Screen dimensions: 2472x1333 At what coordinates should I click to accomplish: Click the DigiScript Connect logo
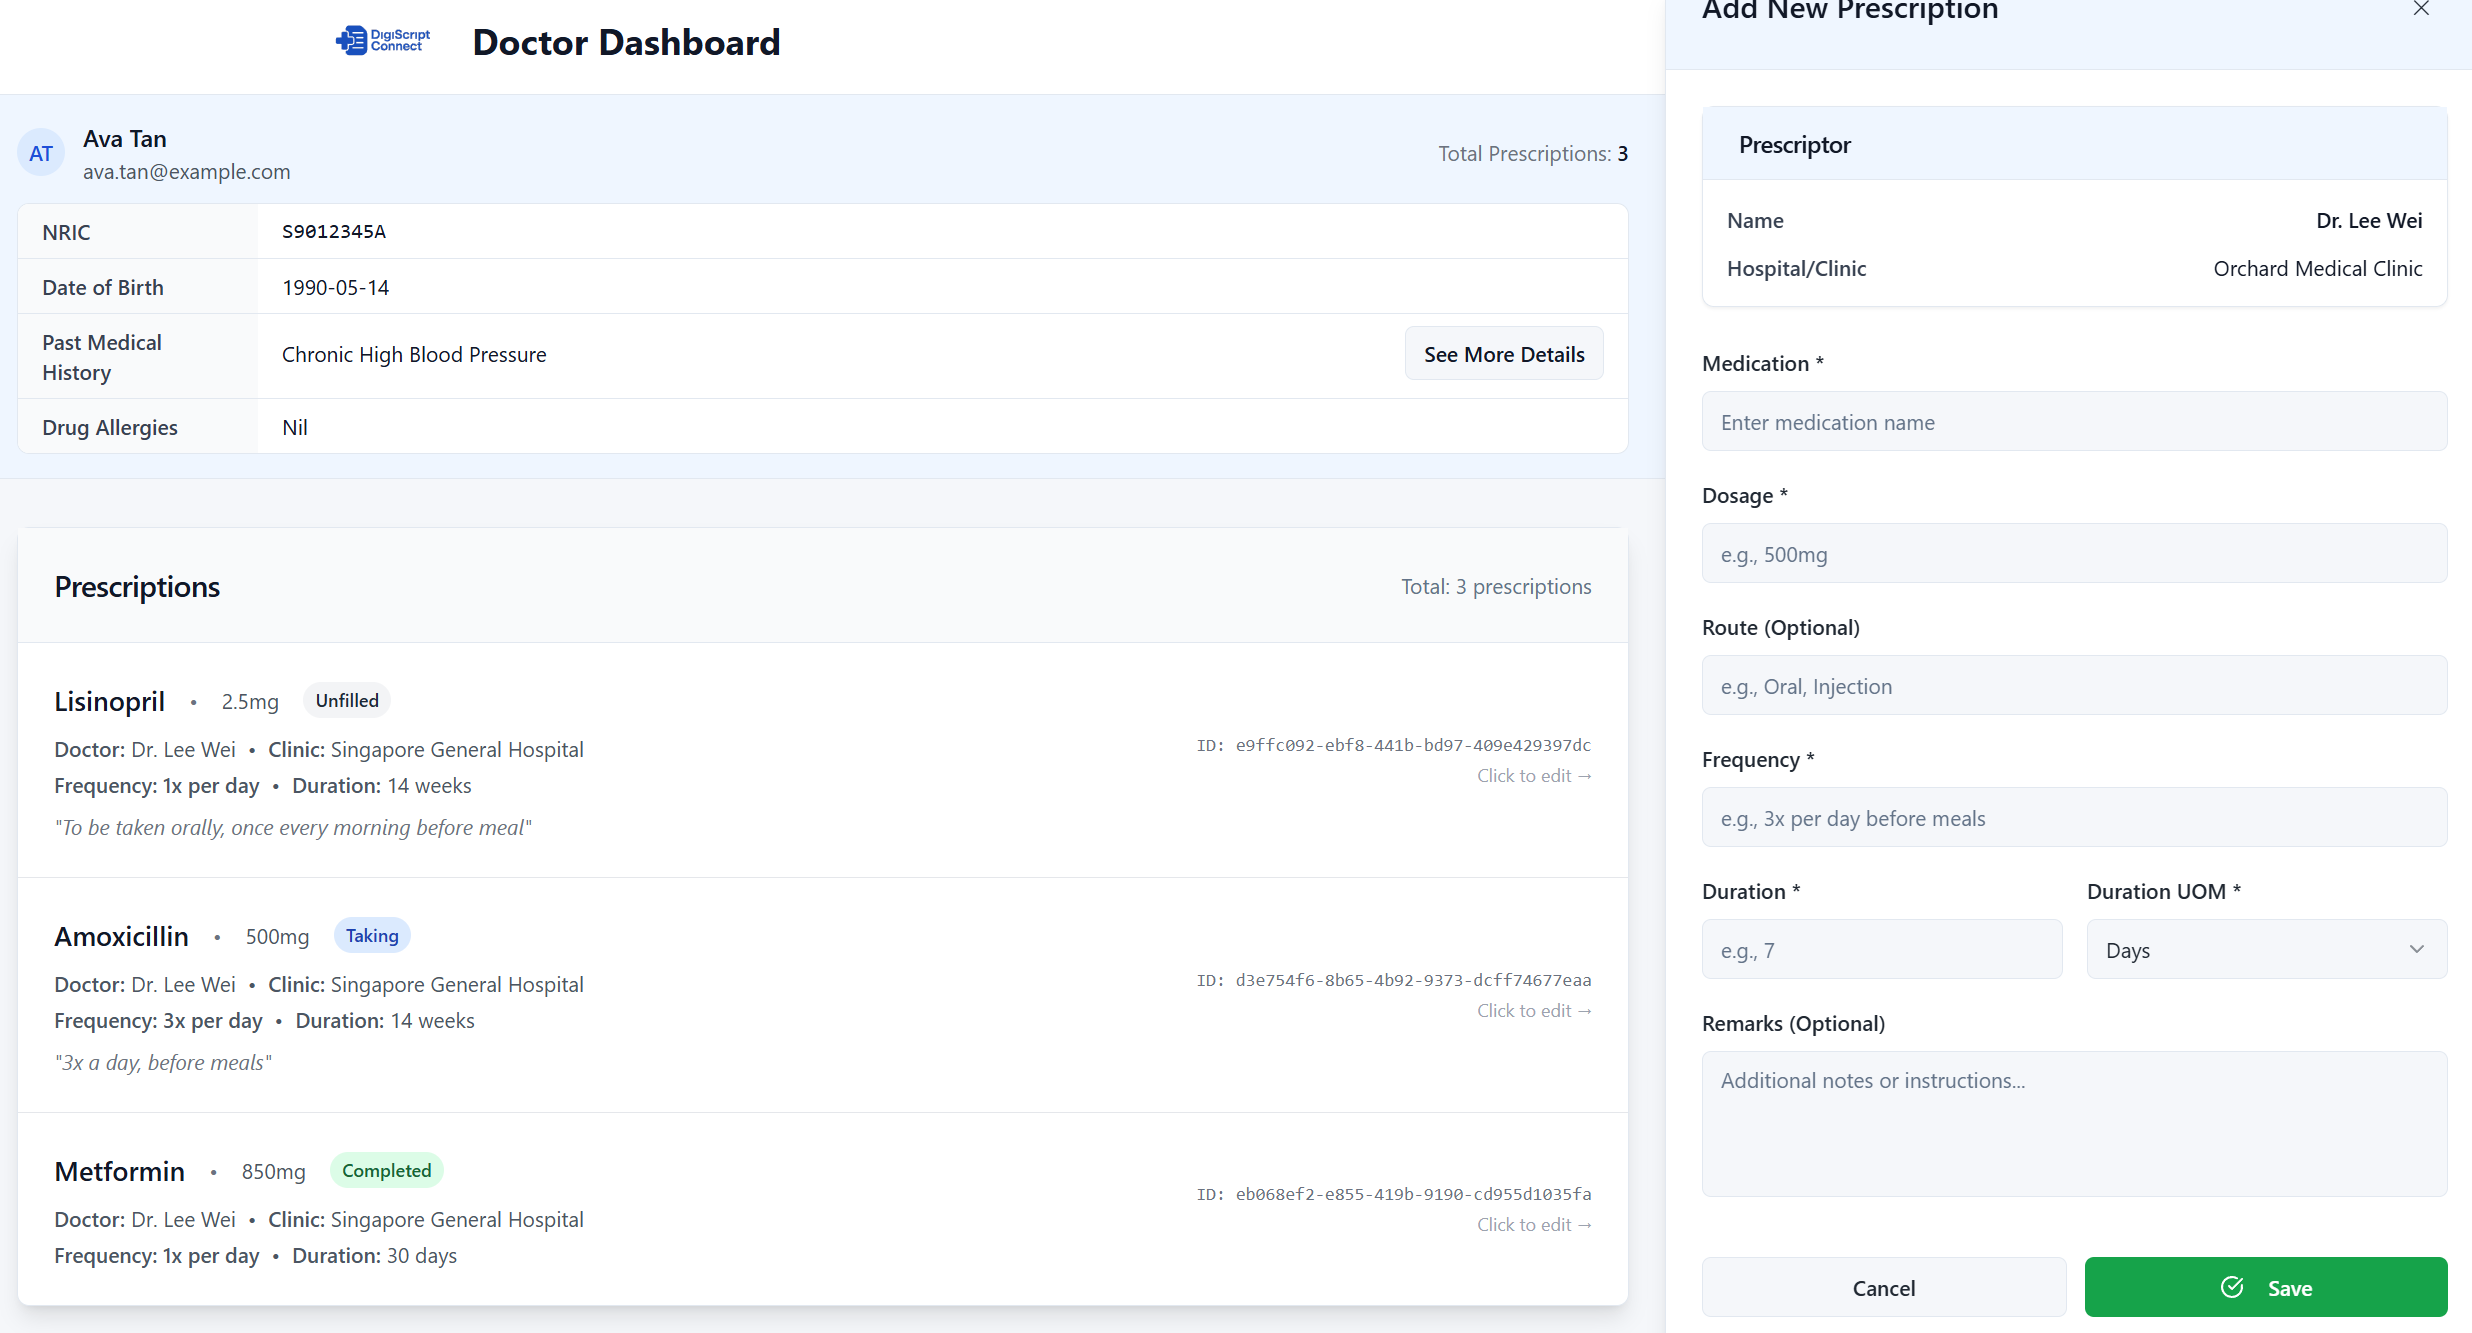[383, 41]
